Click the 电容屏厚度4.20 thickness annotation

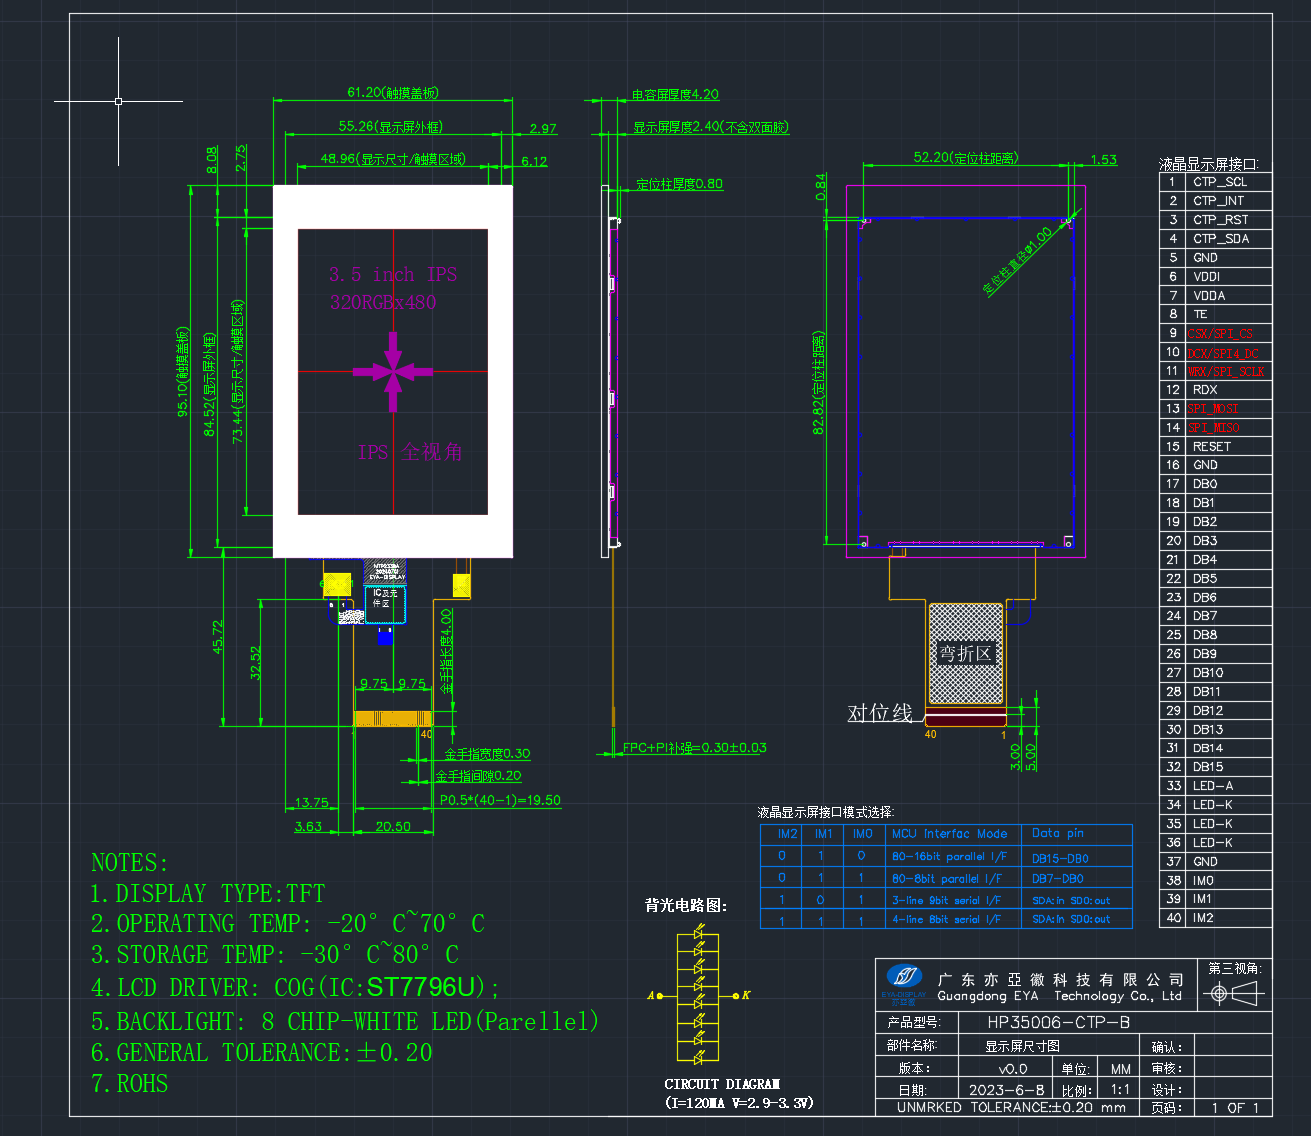675,95
